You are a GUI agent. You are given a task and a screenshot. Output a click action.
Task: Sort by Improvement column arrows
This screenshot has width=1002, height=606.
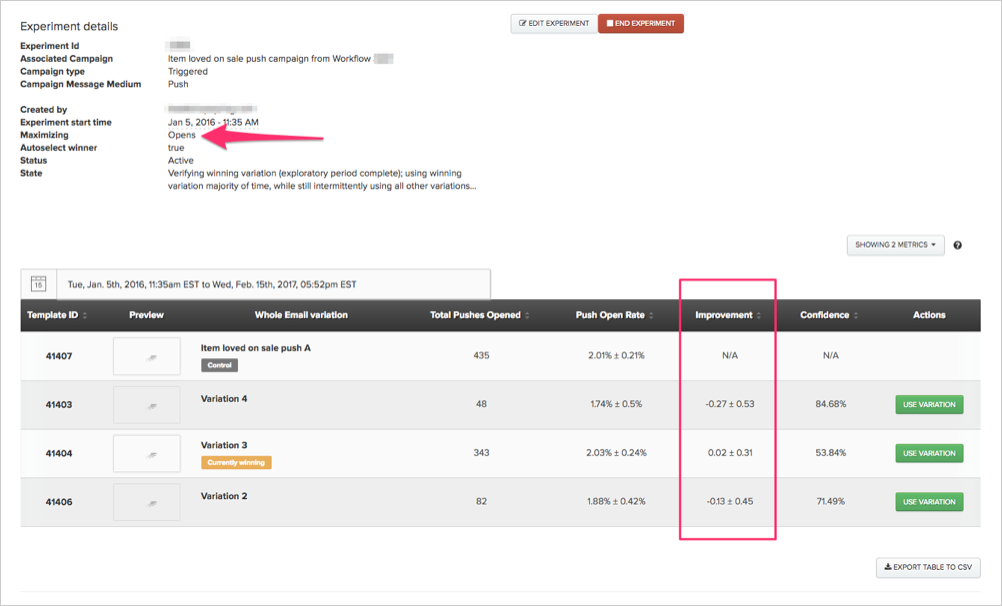pyautogui.click(x=758, y=315)
